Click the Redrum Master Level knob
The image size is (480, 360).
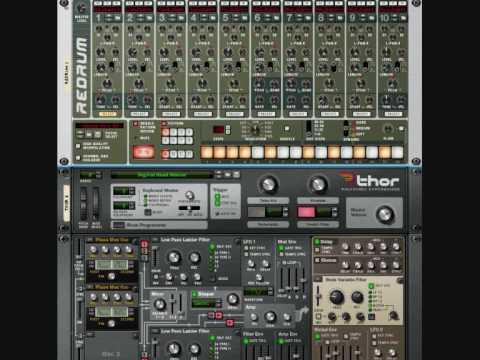pos(81,9)
